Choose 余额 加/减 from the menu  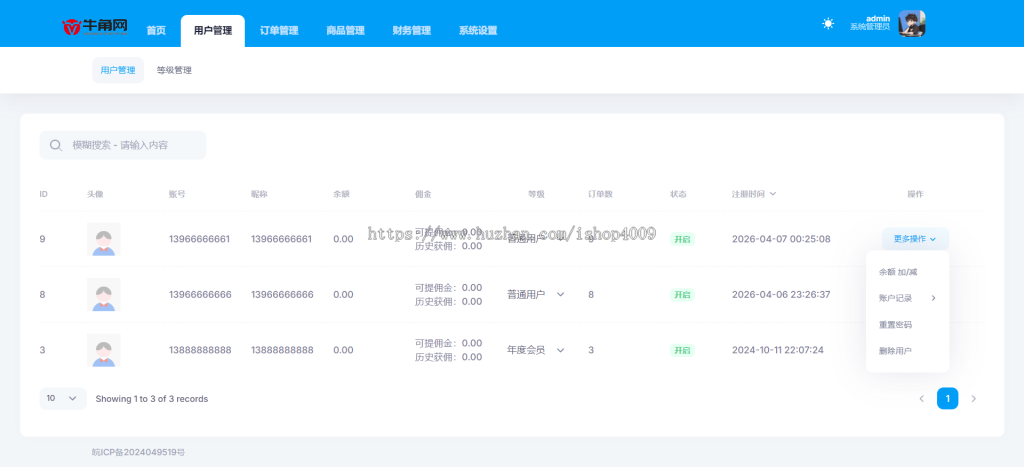tap(907, 272)
